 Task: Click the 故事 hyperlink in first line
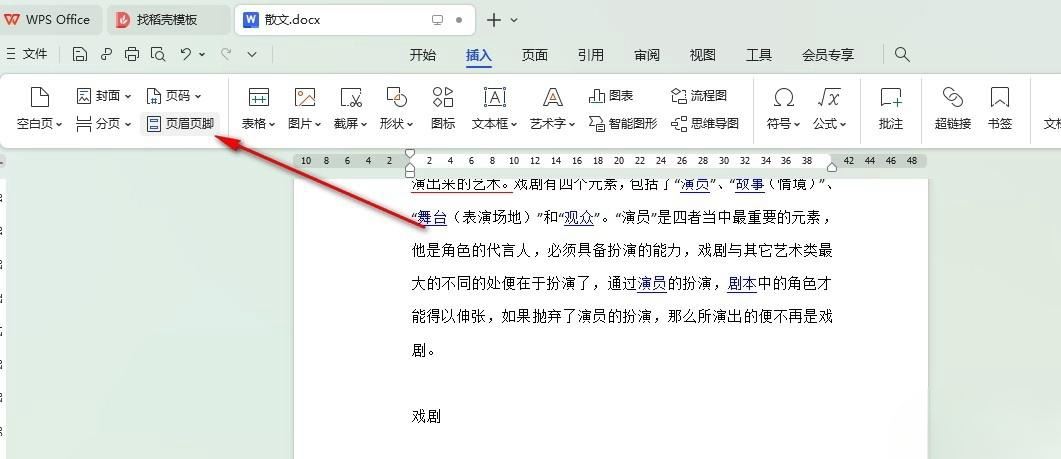click(x=750, y=184)
